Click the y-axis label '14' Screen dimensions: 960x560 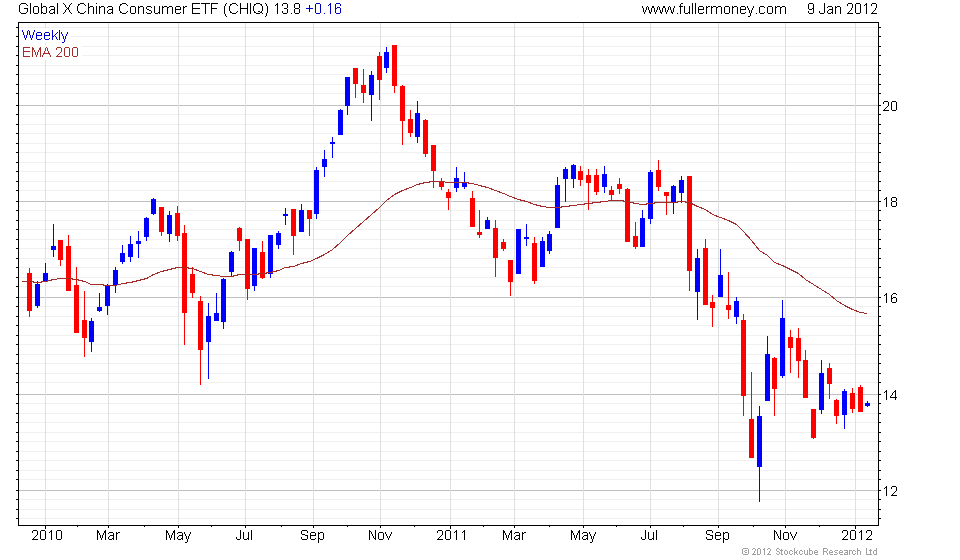(x=890, y=395)
